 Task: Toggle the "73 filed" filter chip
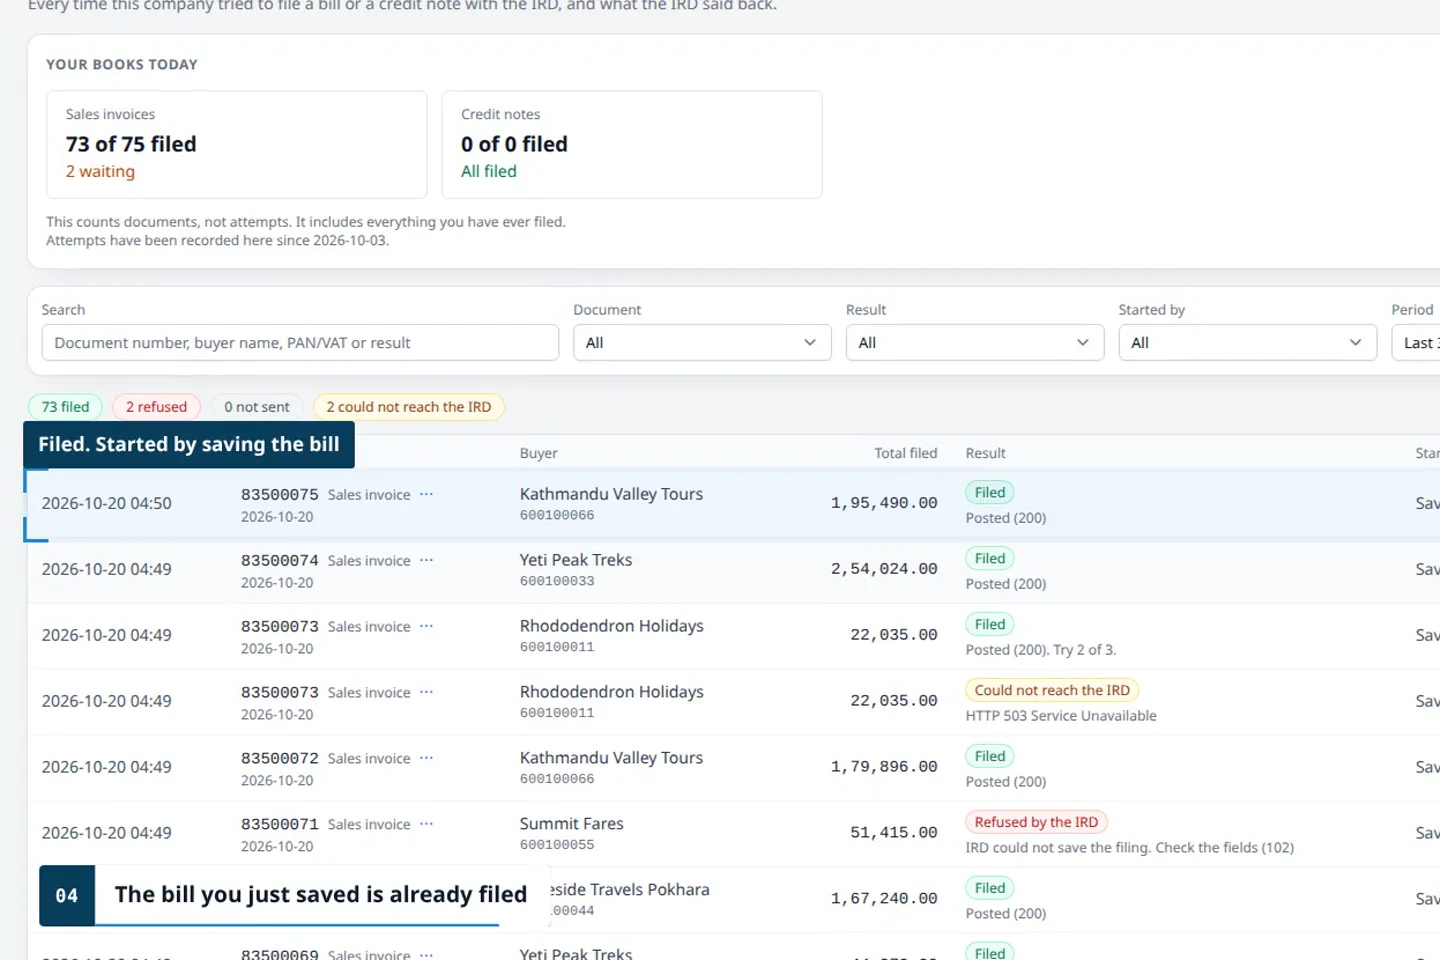tap(65, 407)
